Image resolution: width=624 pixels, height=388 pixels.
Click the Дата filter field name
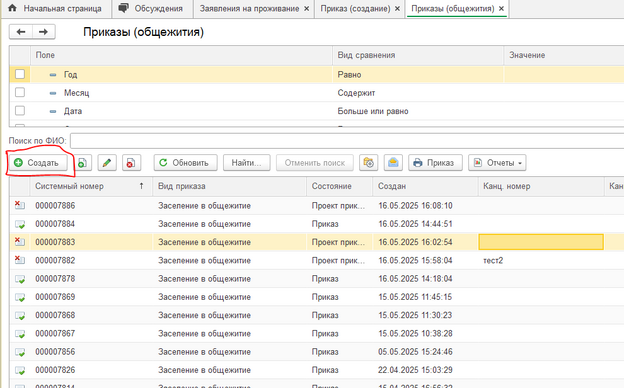[73, 111]
